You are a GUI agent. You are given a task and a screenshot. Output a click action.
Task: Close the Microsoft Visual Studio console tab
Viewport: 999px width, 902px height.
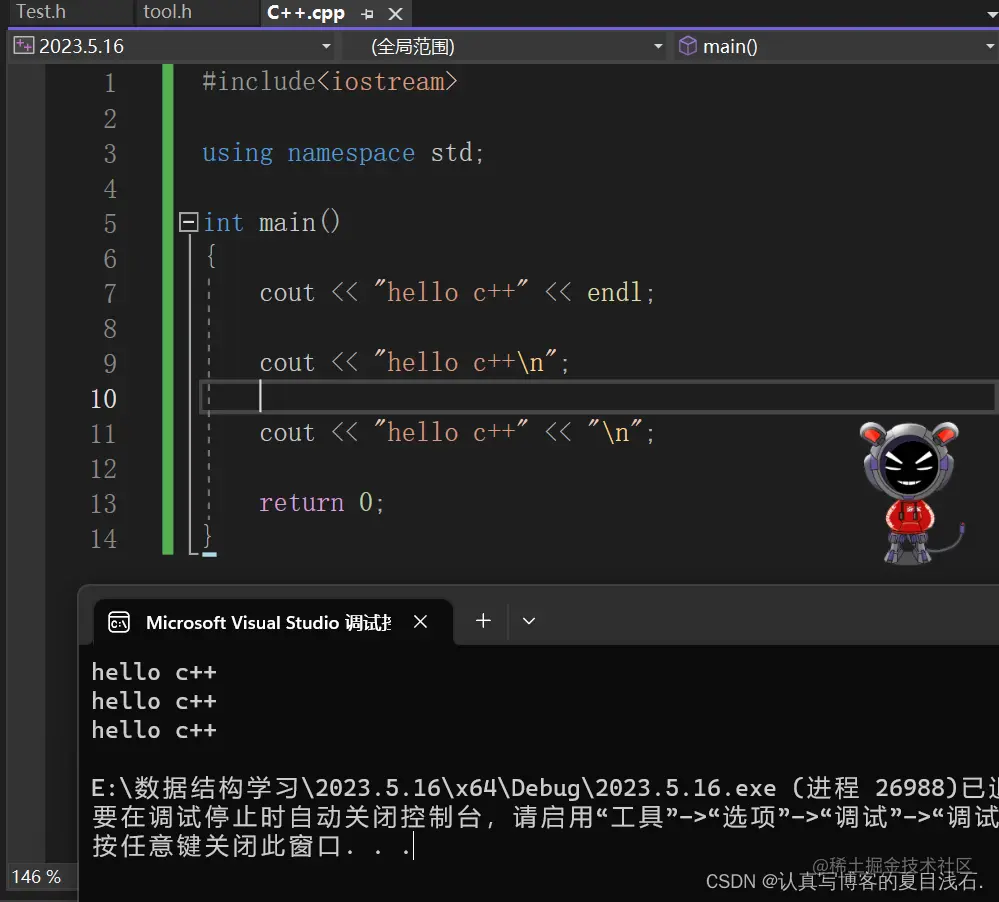(x=420, y=622)
